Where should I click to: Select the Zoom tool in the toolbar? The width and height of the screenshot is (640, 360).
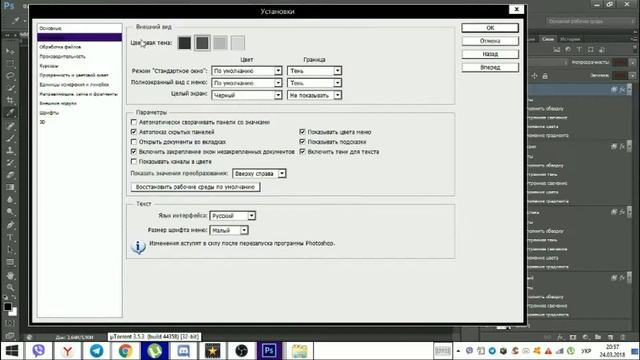pyautogui.click(x=10, y=288)
